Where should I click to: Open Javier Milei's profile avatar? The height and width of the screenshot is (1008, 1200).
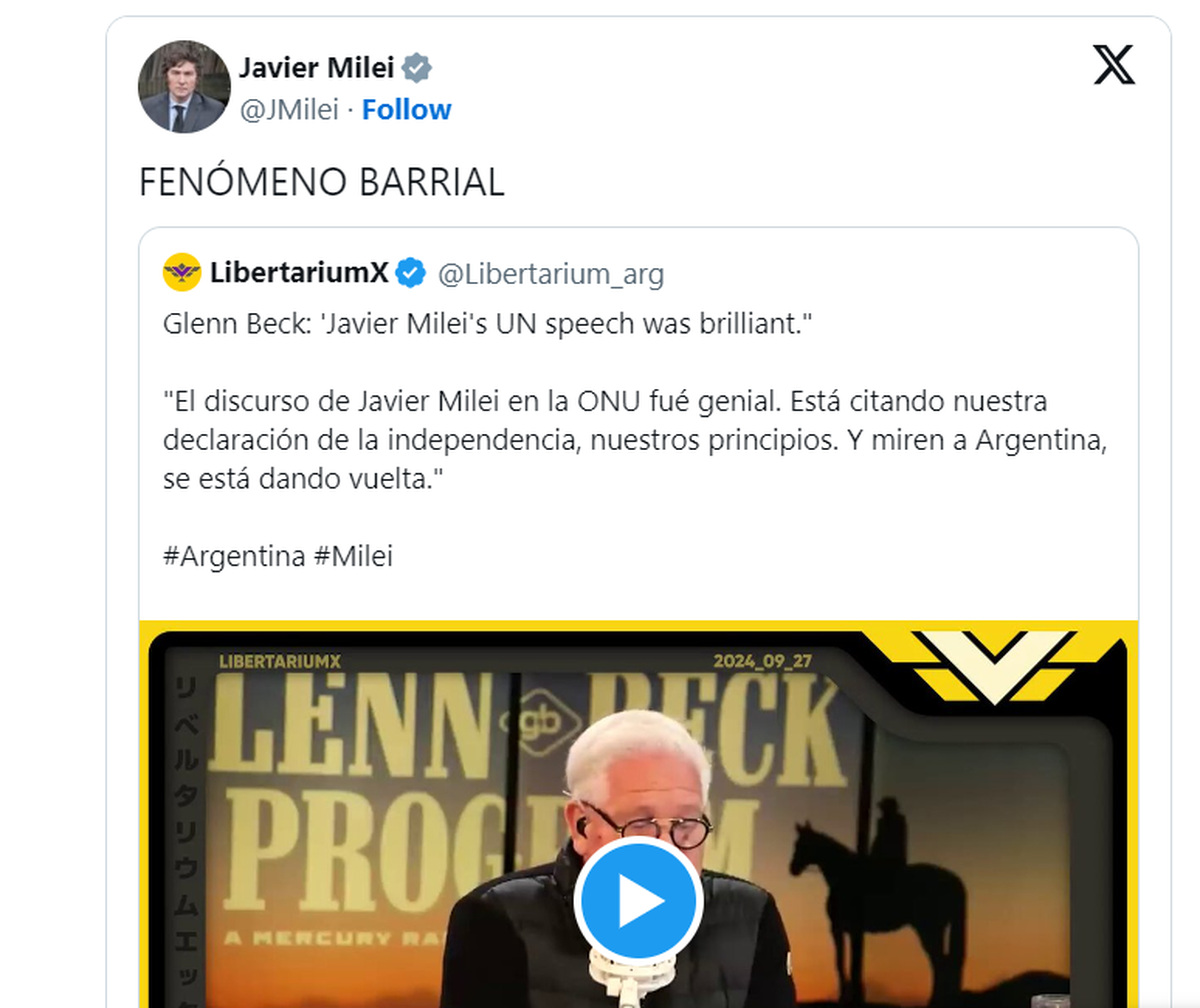[x=184, y=87]
